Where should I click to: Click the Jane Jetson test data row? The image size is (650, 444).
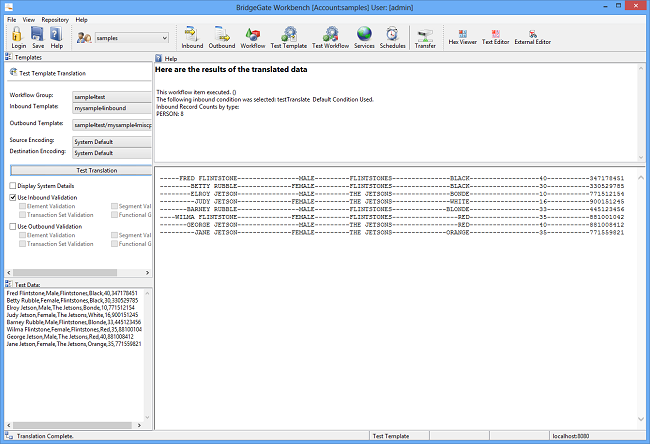point(74,344)
